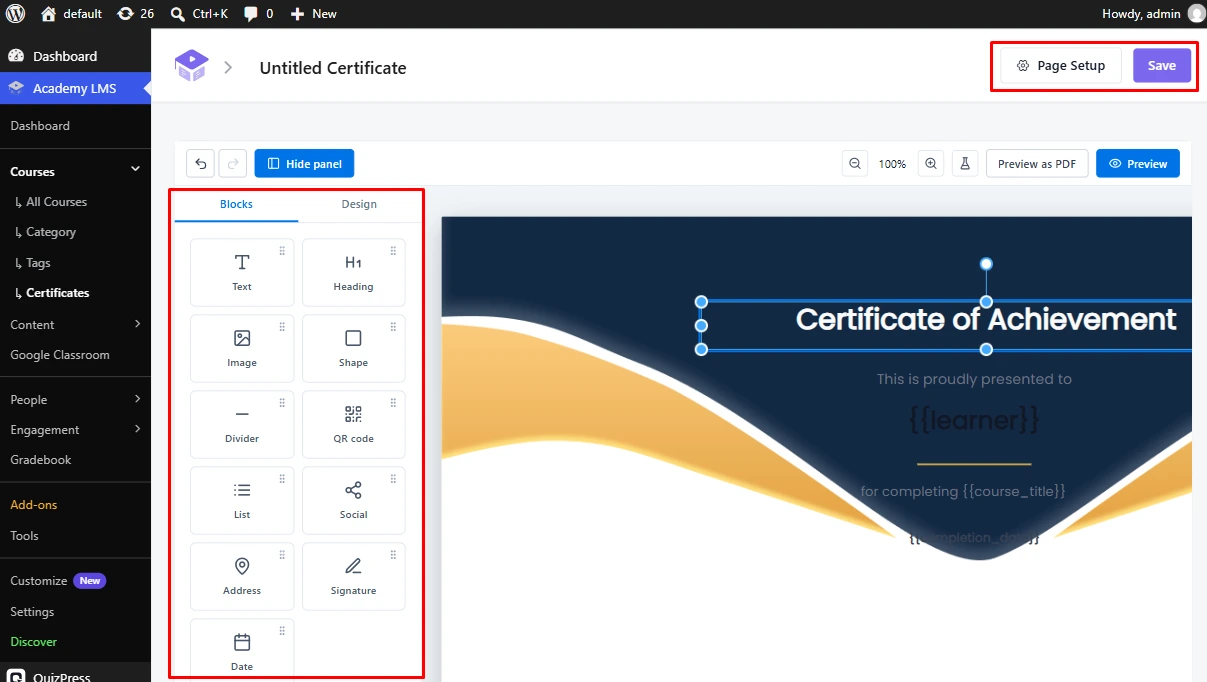Select the Signature block

point(353,576)
